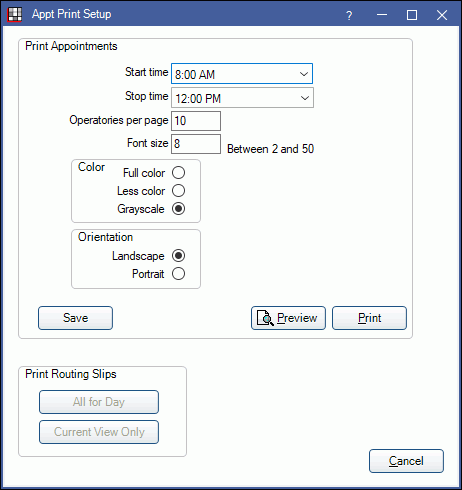462x490 pixels.
Task: Click the All for Day button
Action: pyautogui.click(x=99, y=402)
